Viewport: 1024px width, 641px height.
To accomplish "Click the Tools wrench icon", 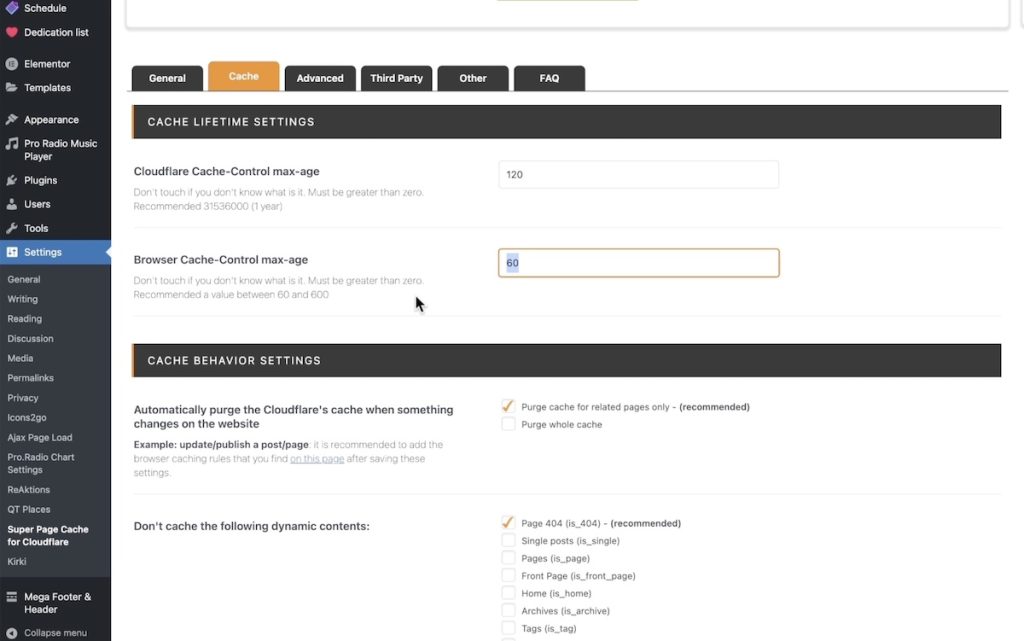I will click(12, 229).
